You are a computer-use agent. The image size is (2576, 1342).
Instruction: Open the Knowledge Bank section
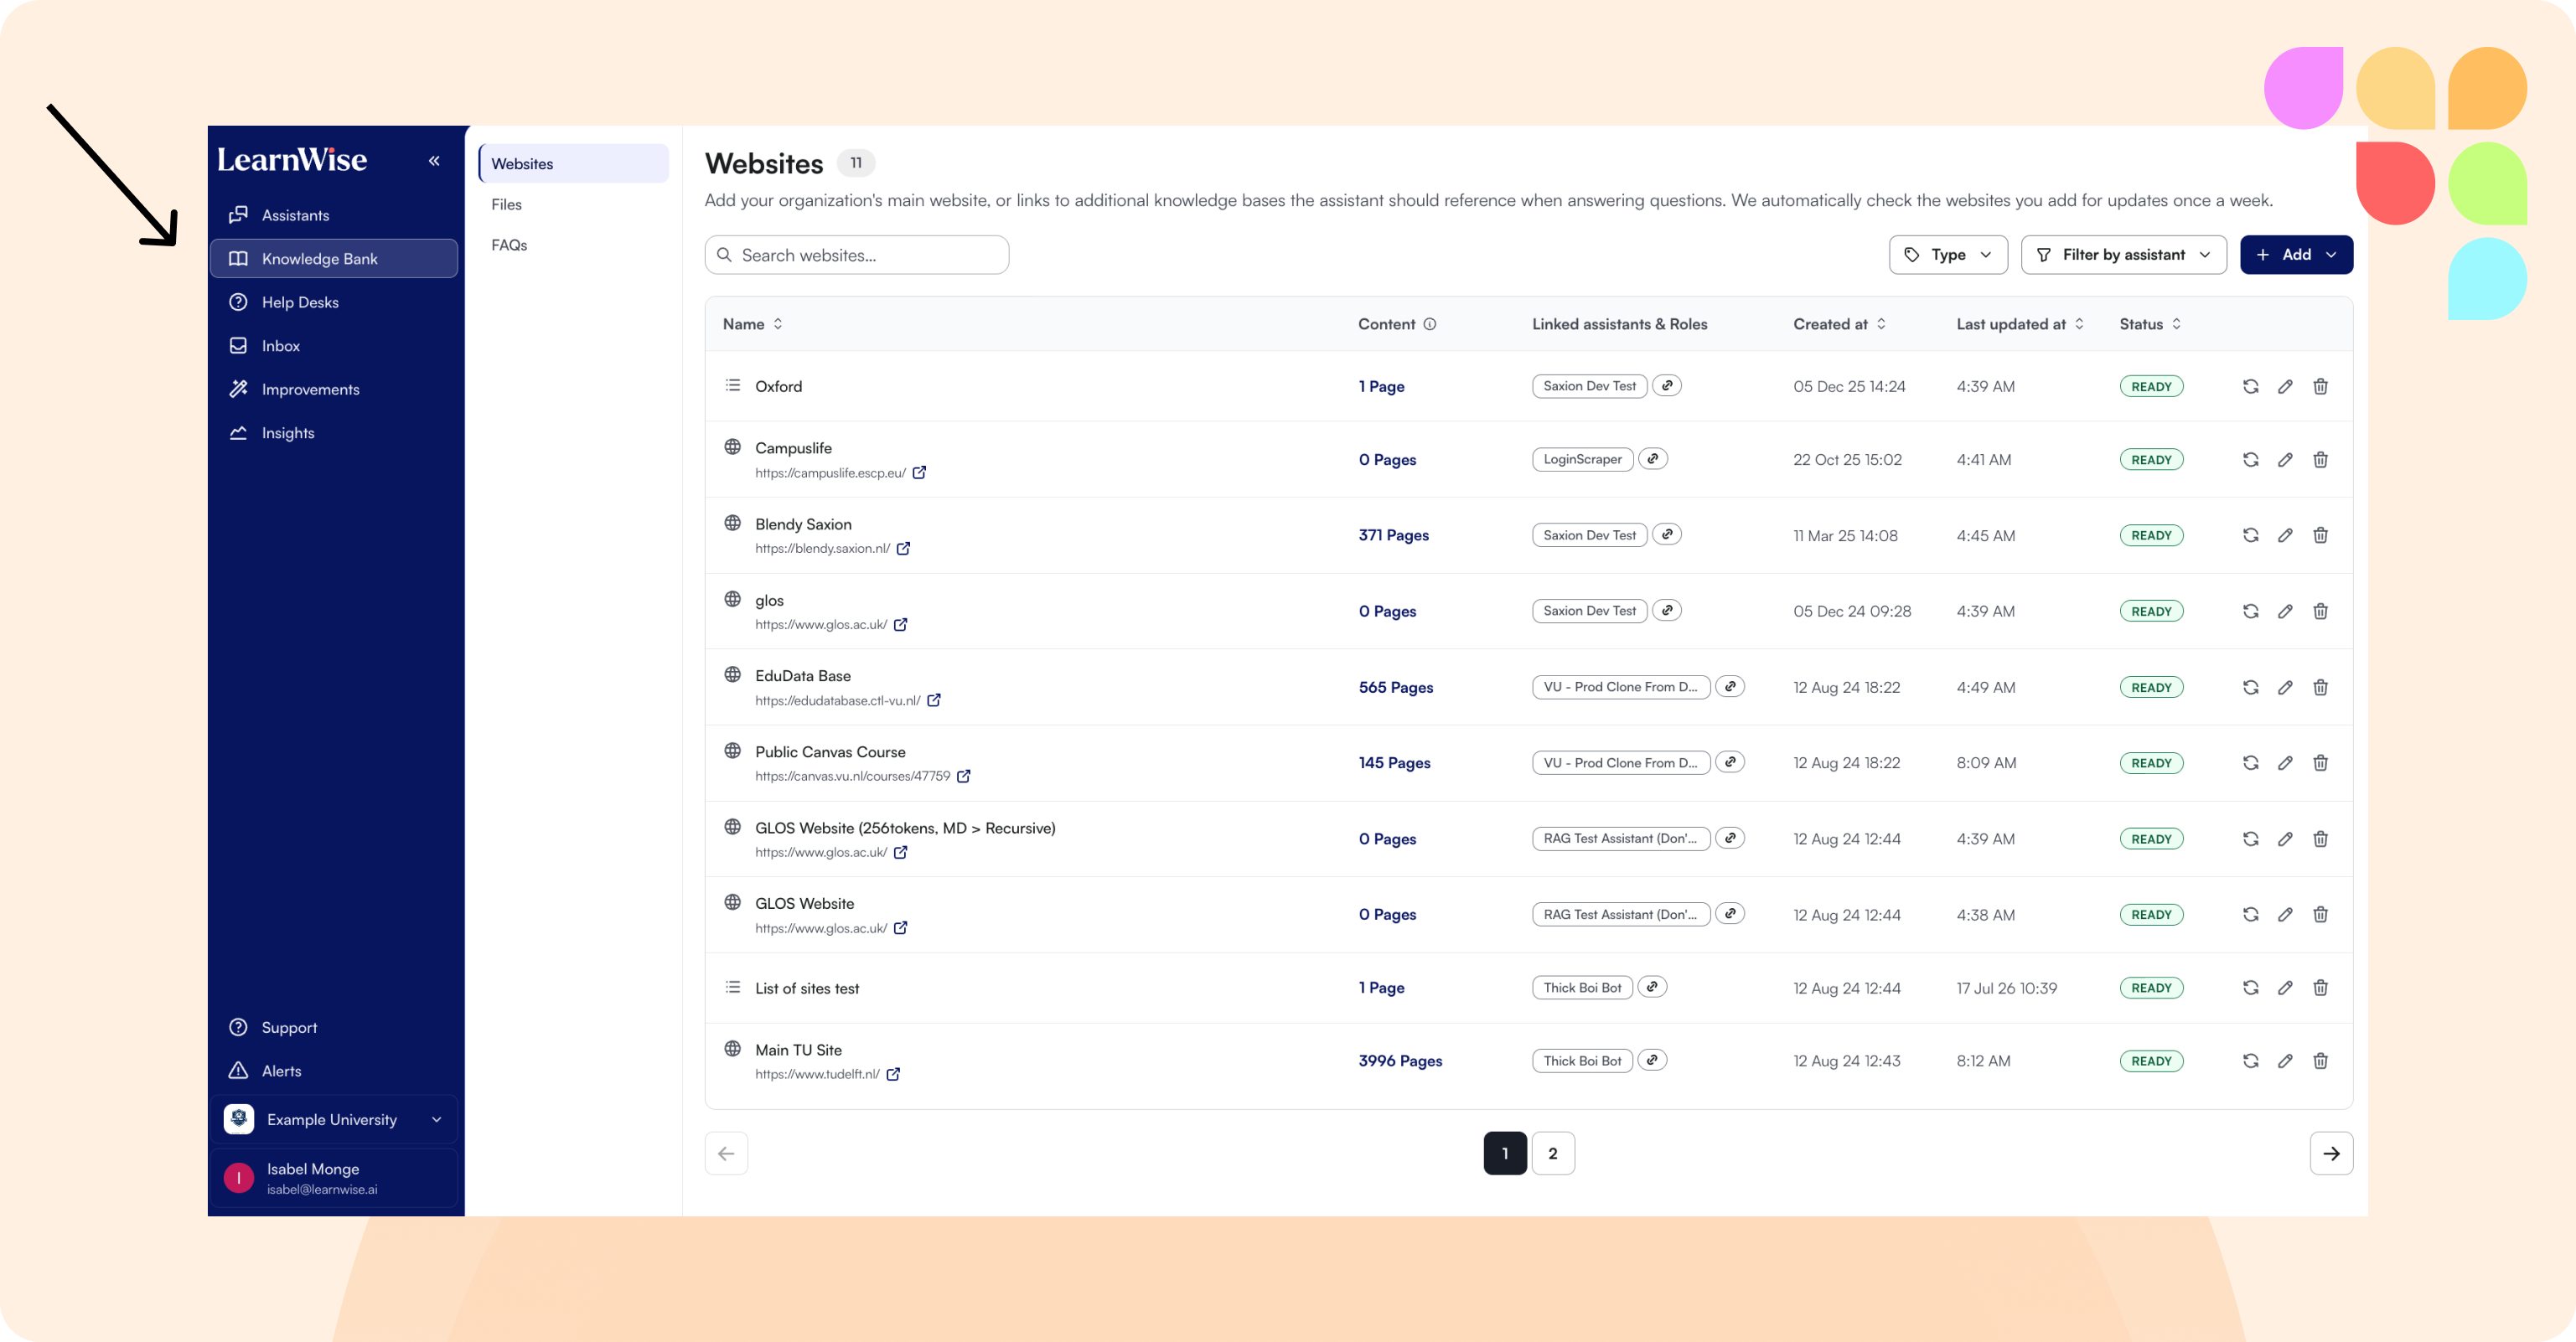[334, 259]
